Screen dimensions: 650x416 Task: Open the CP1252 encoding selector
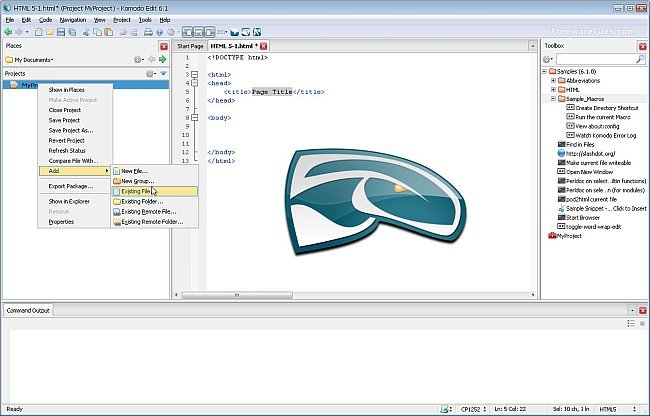pos(473,409)
